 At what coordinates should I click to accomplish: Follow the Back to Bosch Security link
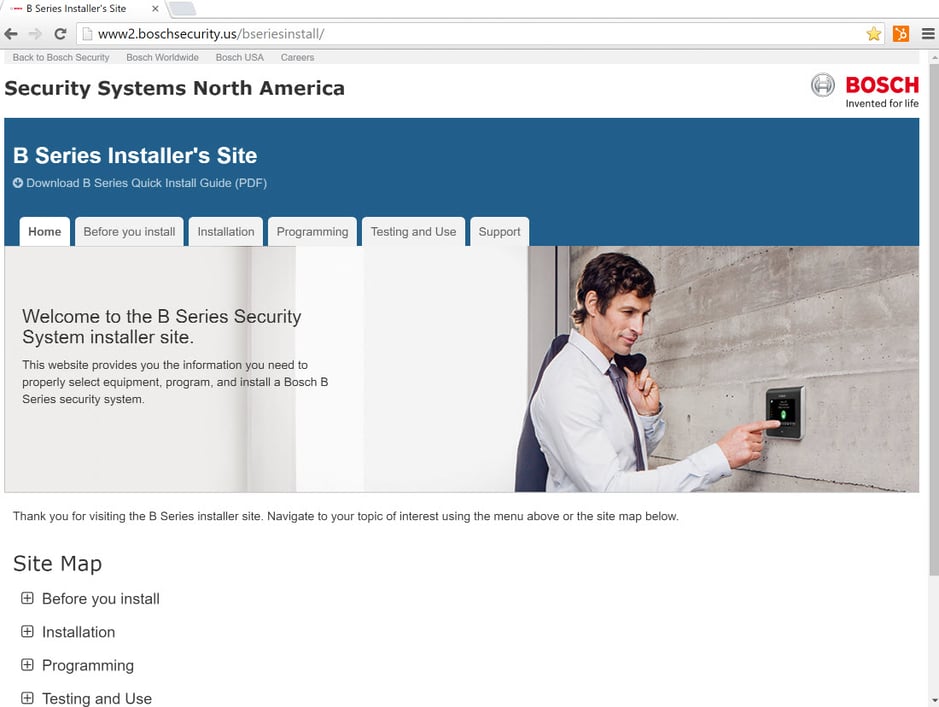coord(61,58)
